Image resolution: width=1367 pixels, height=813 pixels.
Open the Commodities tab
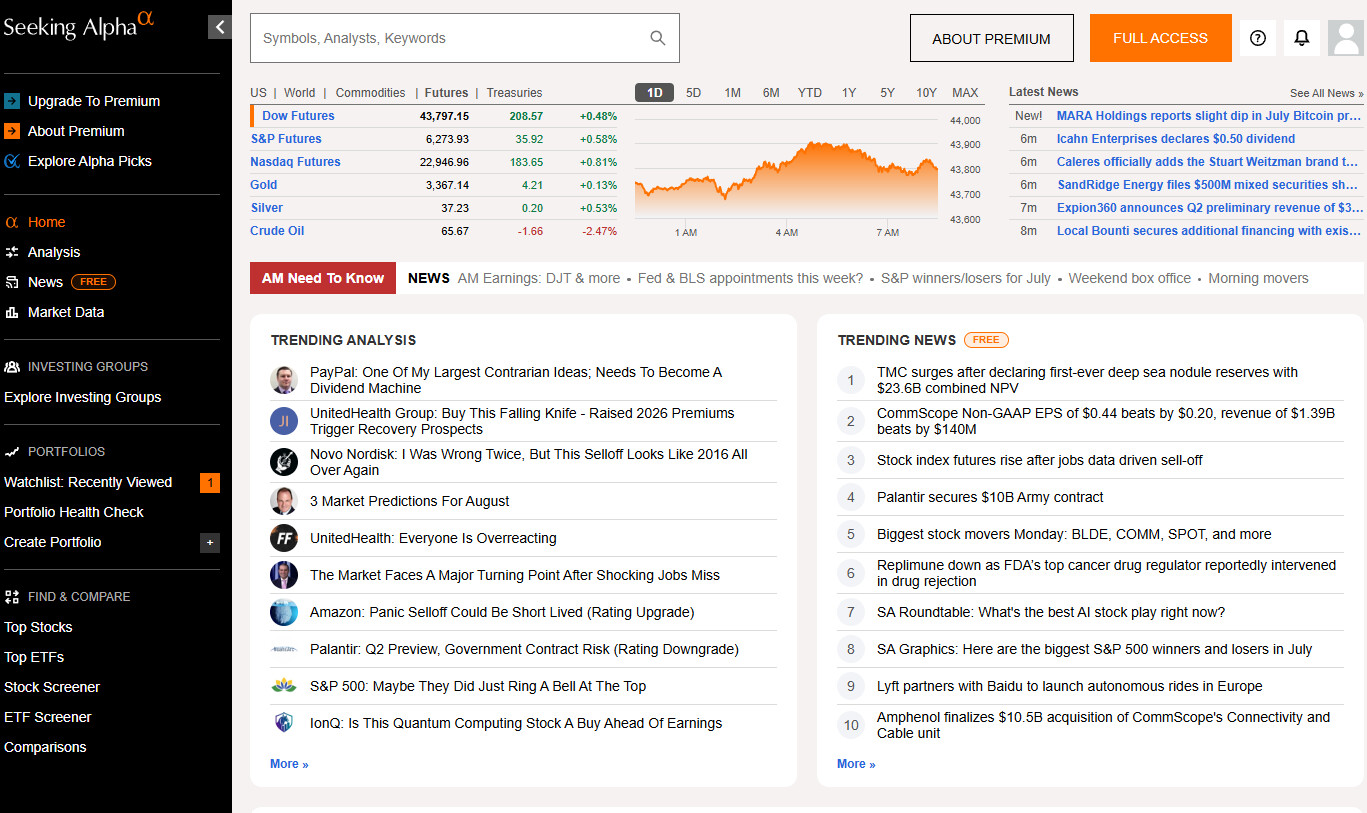(370, 93)
